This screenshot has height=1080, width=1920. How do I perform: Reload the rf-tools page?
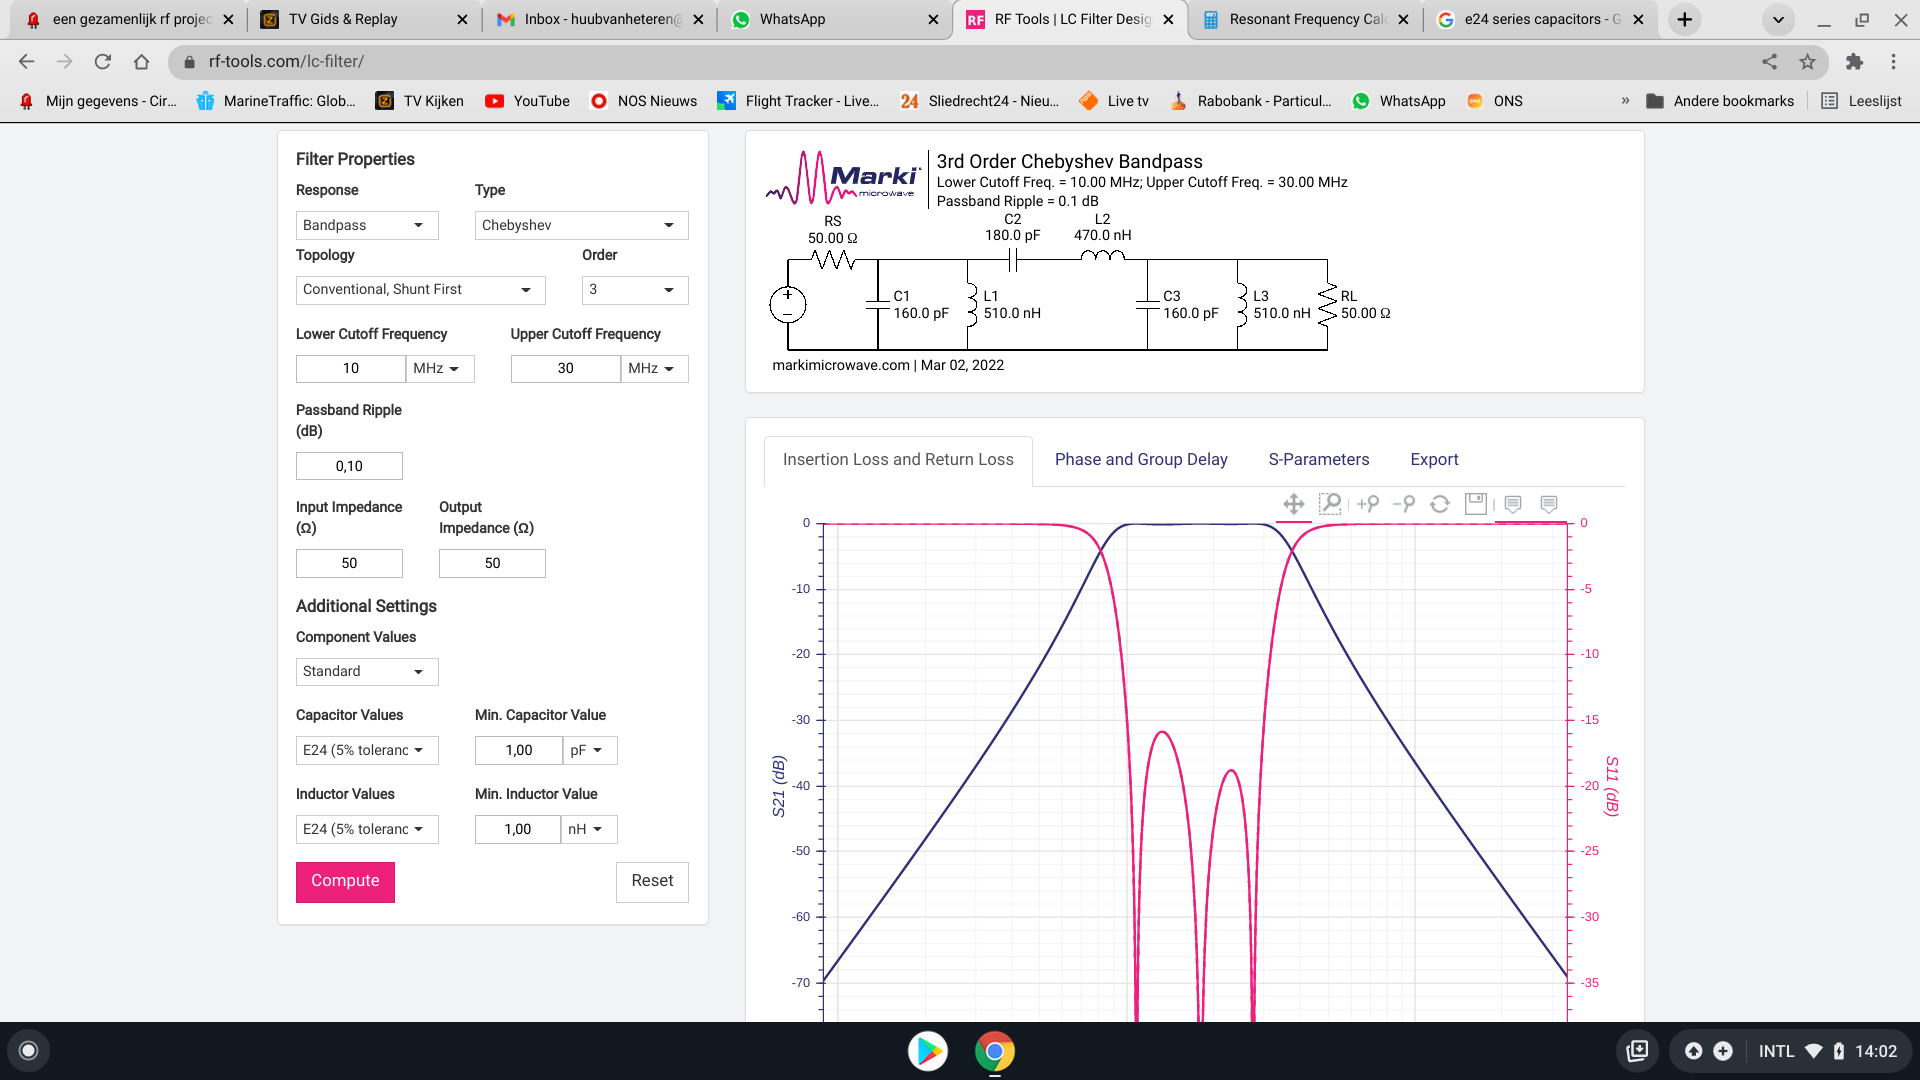(103, 62)
